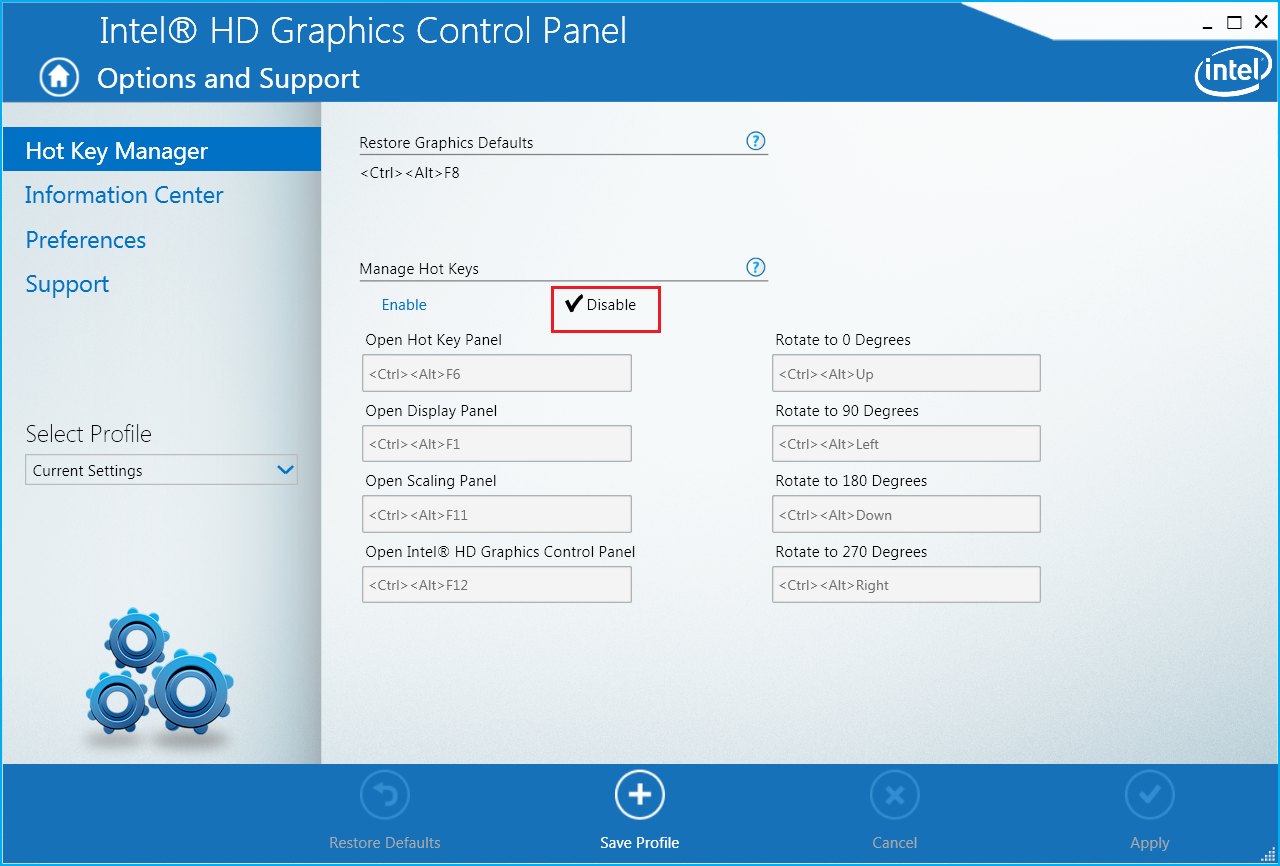
Task: Click the Restore Graphics Defaults heading
Action: pos(446,142)
